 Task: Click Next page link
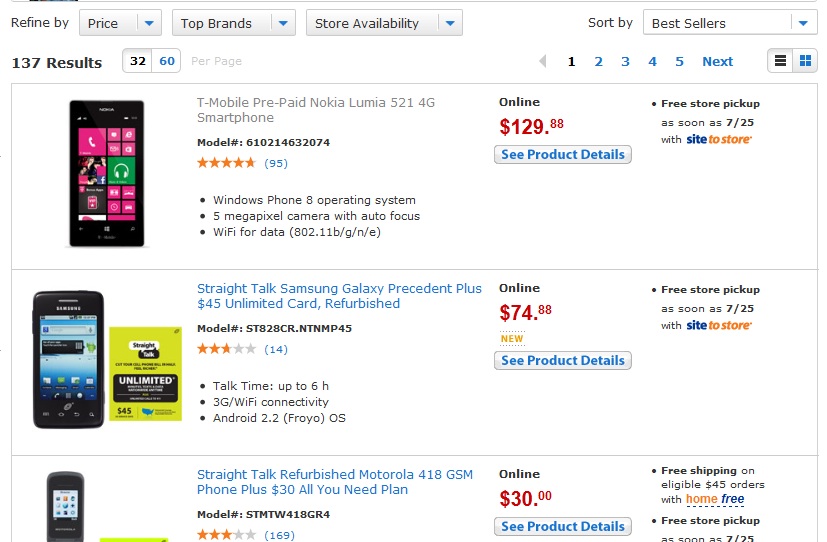click(x=717, y=62)
